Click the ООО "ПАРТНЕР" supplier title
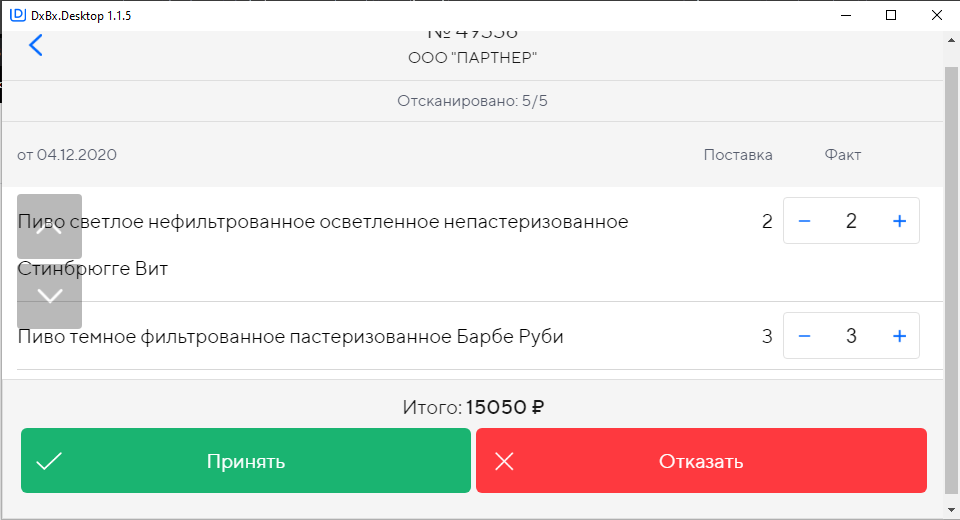 (x=473, y=58)
